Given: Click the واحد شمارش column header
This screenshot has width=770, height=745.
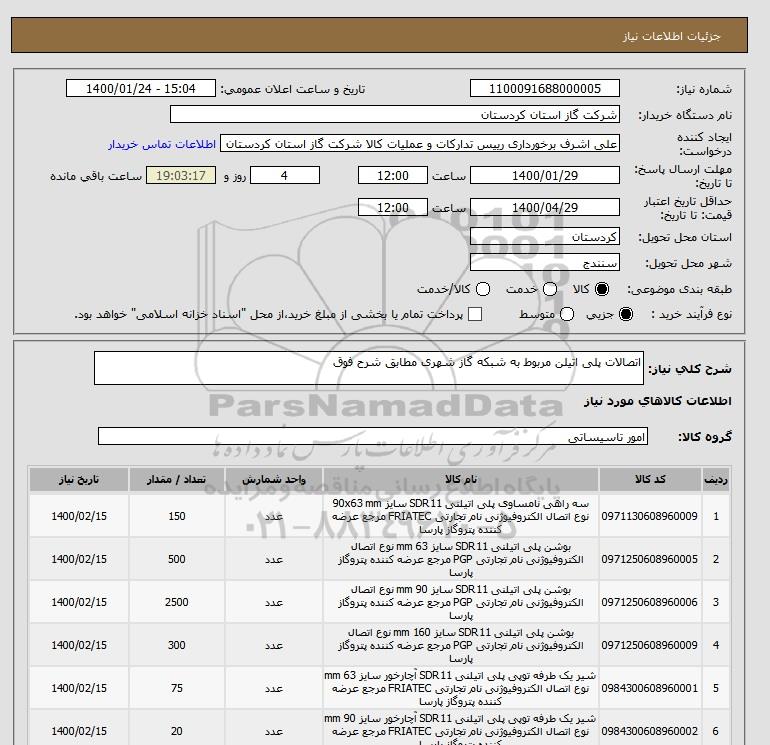Looking at the screenshot, I should tap(274, 479).
